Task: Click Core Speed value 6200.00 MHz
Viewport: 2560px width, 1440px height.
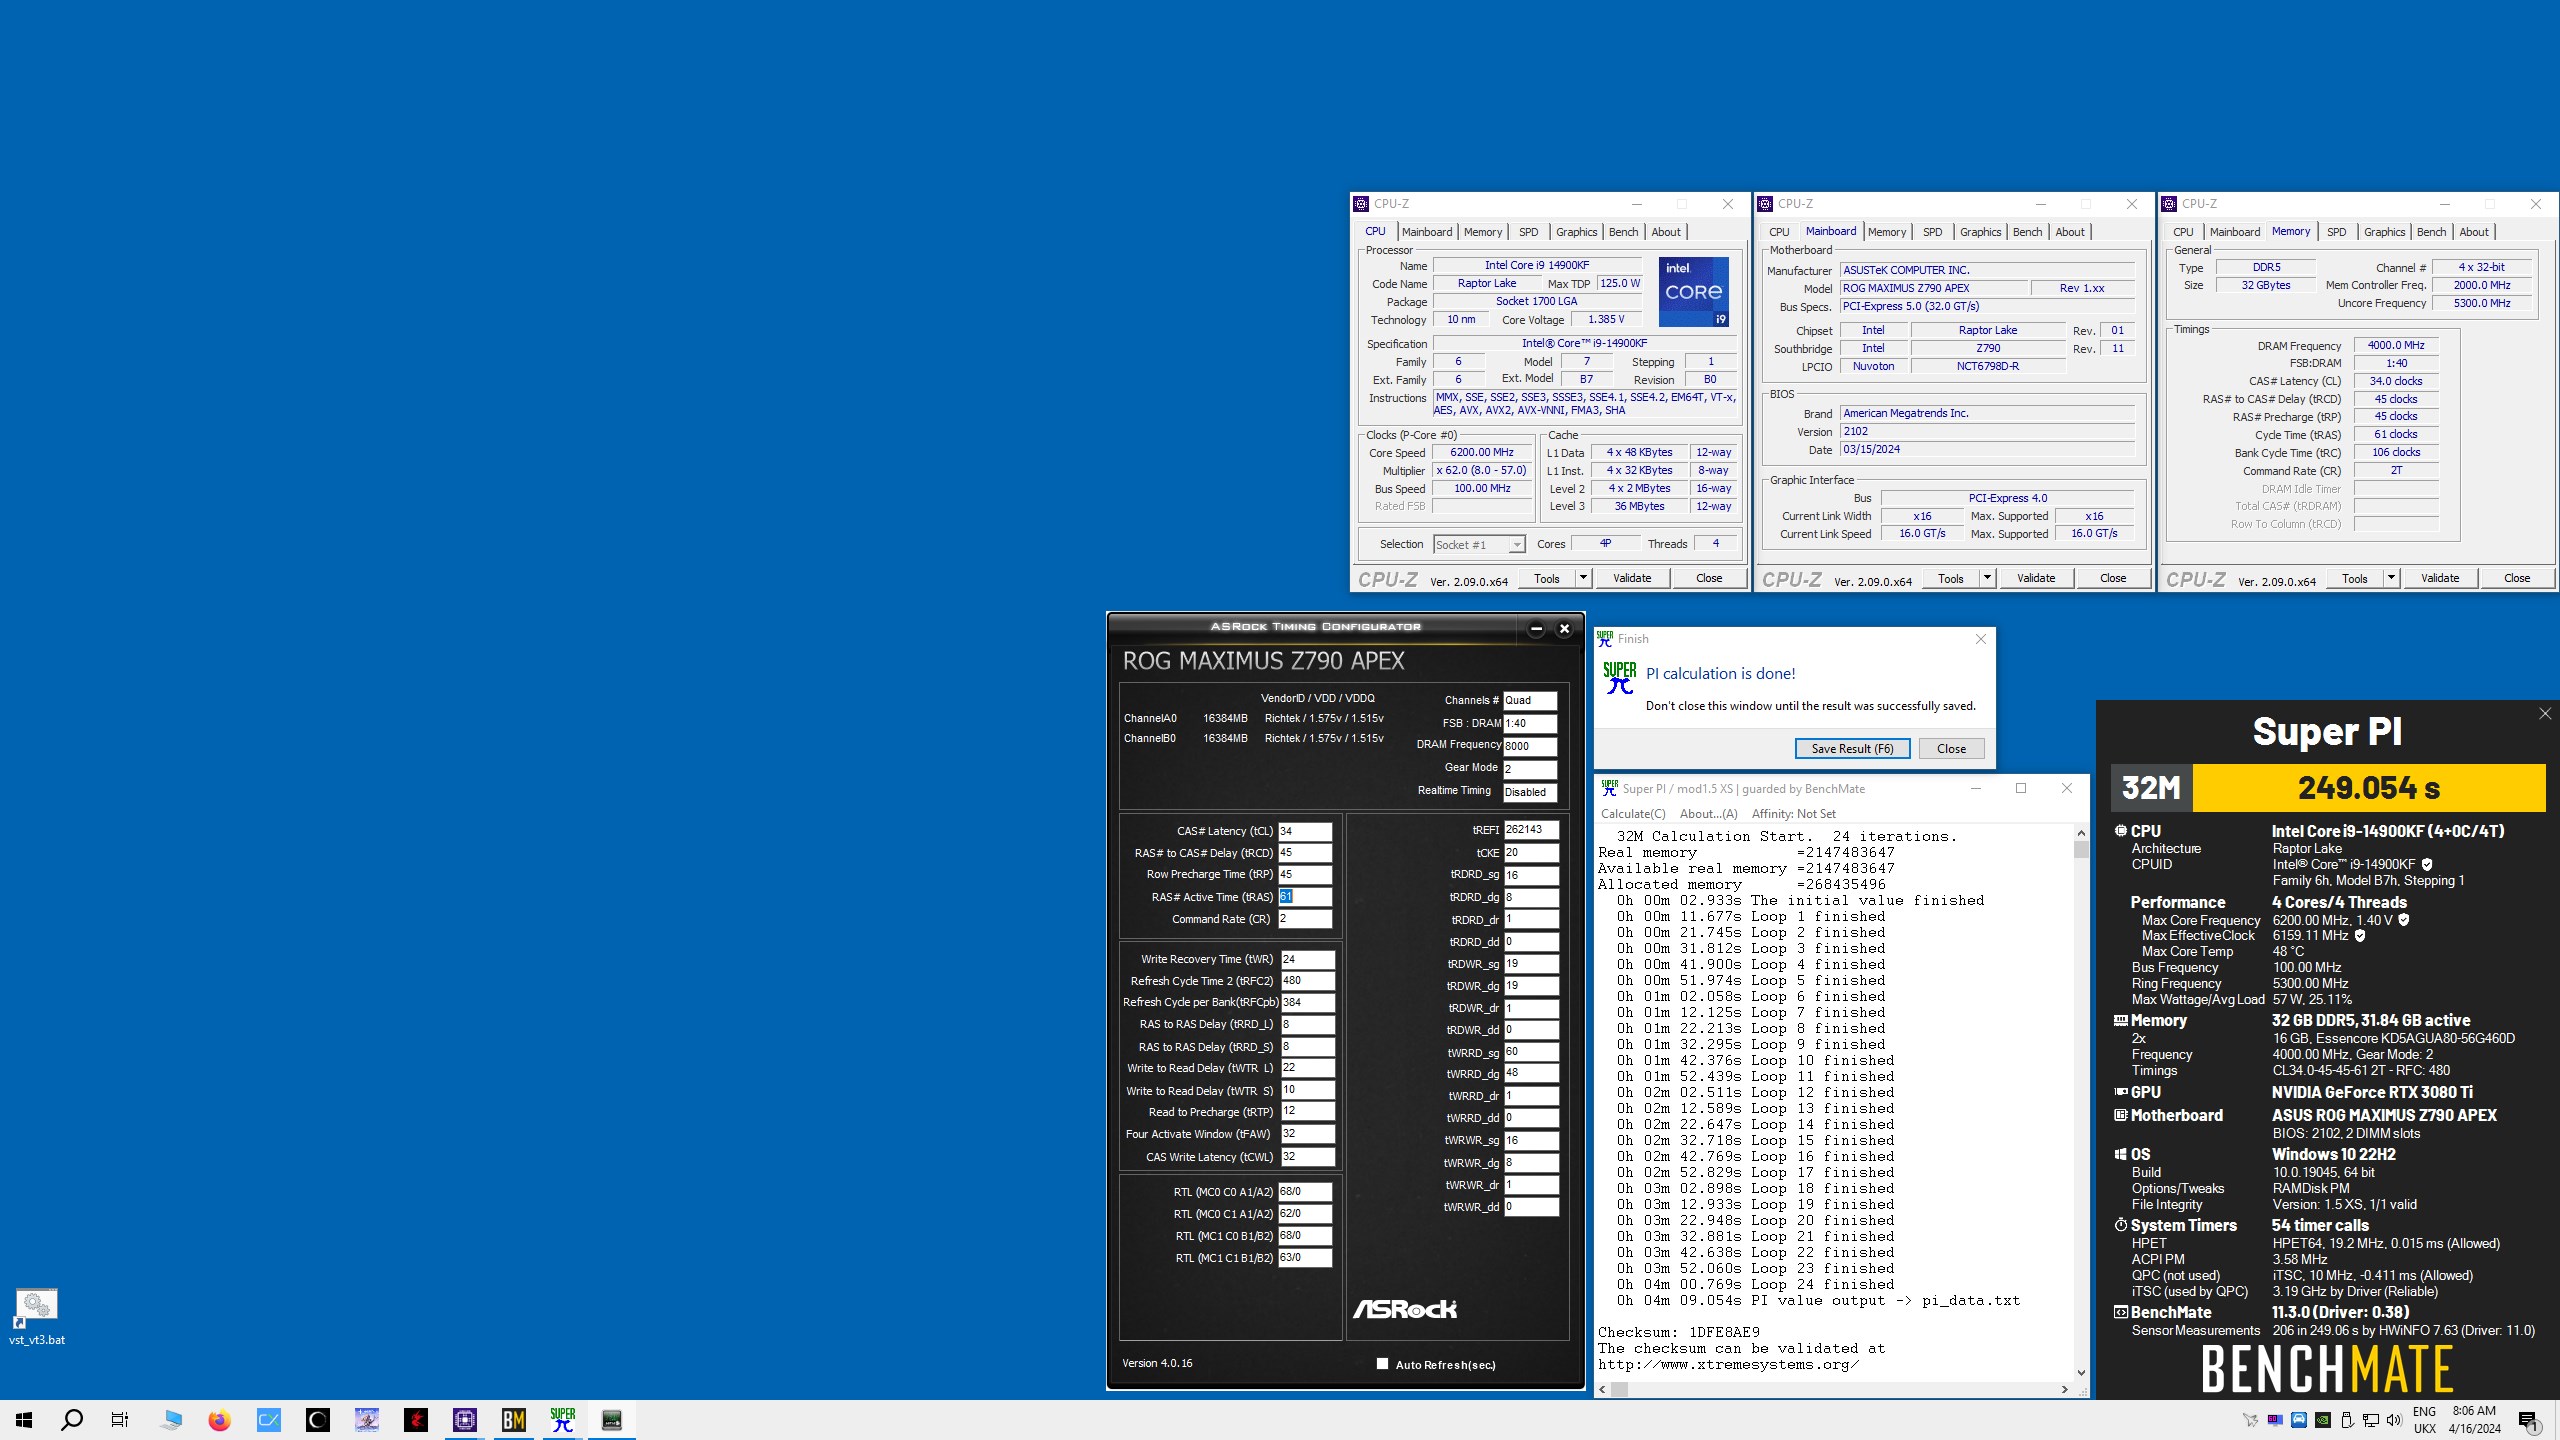Action: click(x=1482, y=452)
